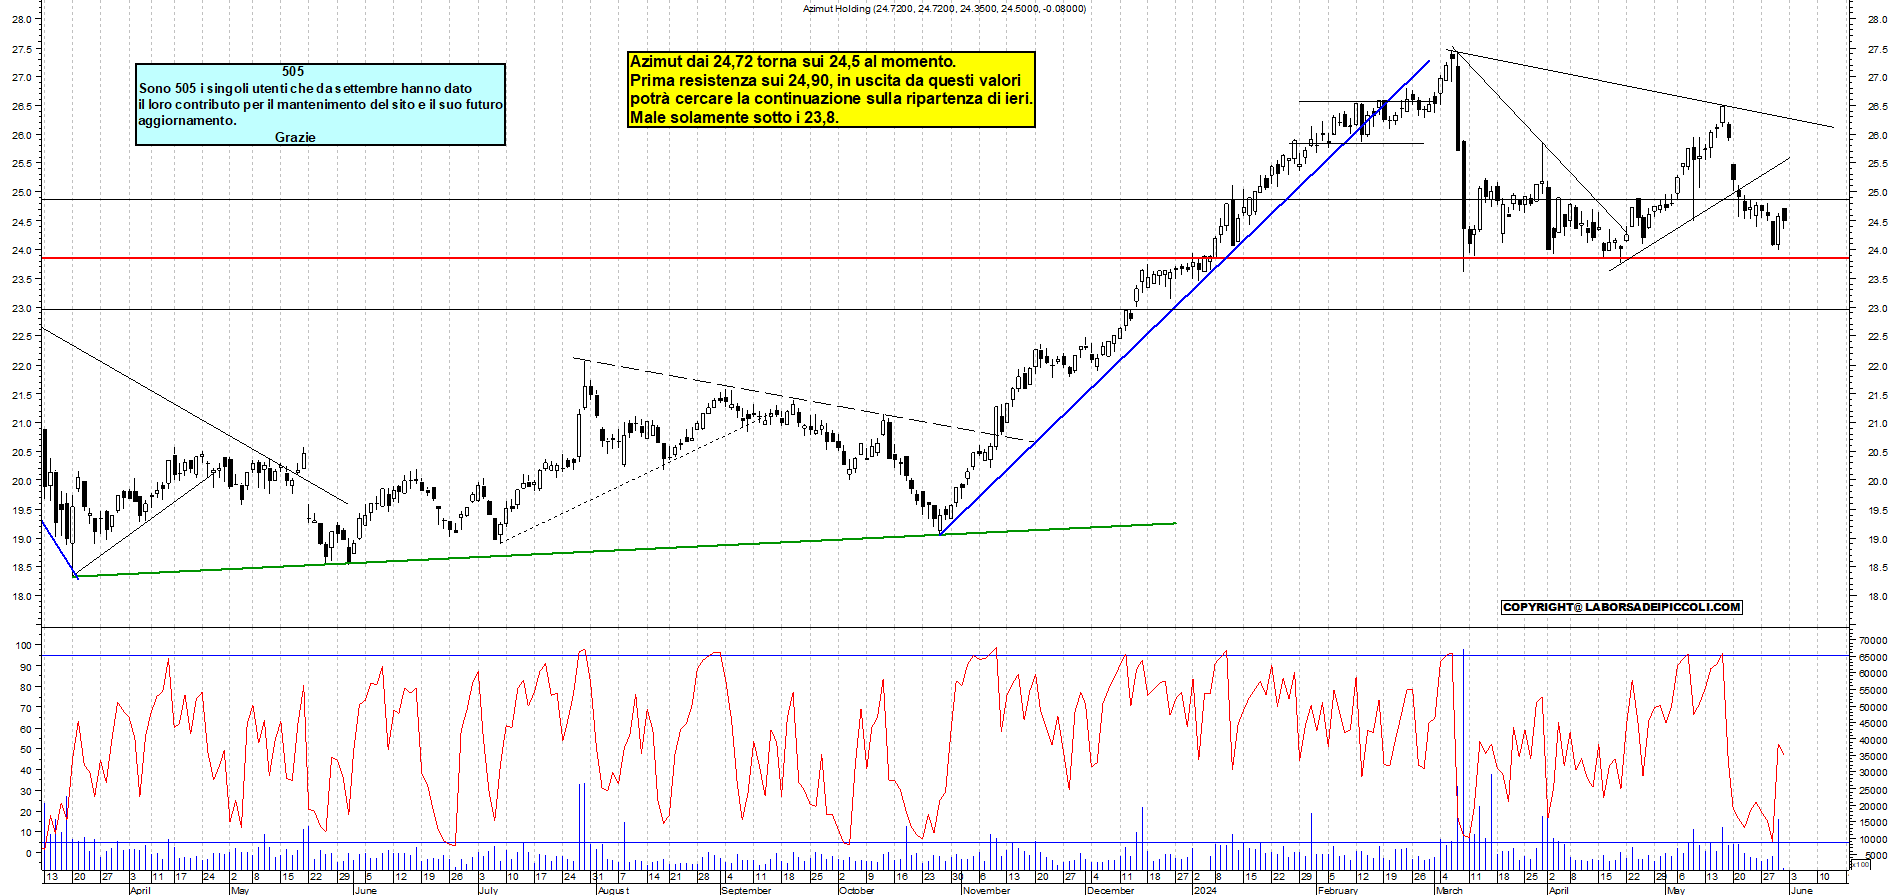
Task: Click the 'July' label on the time axis
Action: [488, 890]
